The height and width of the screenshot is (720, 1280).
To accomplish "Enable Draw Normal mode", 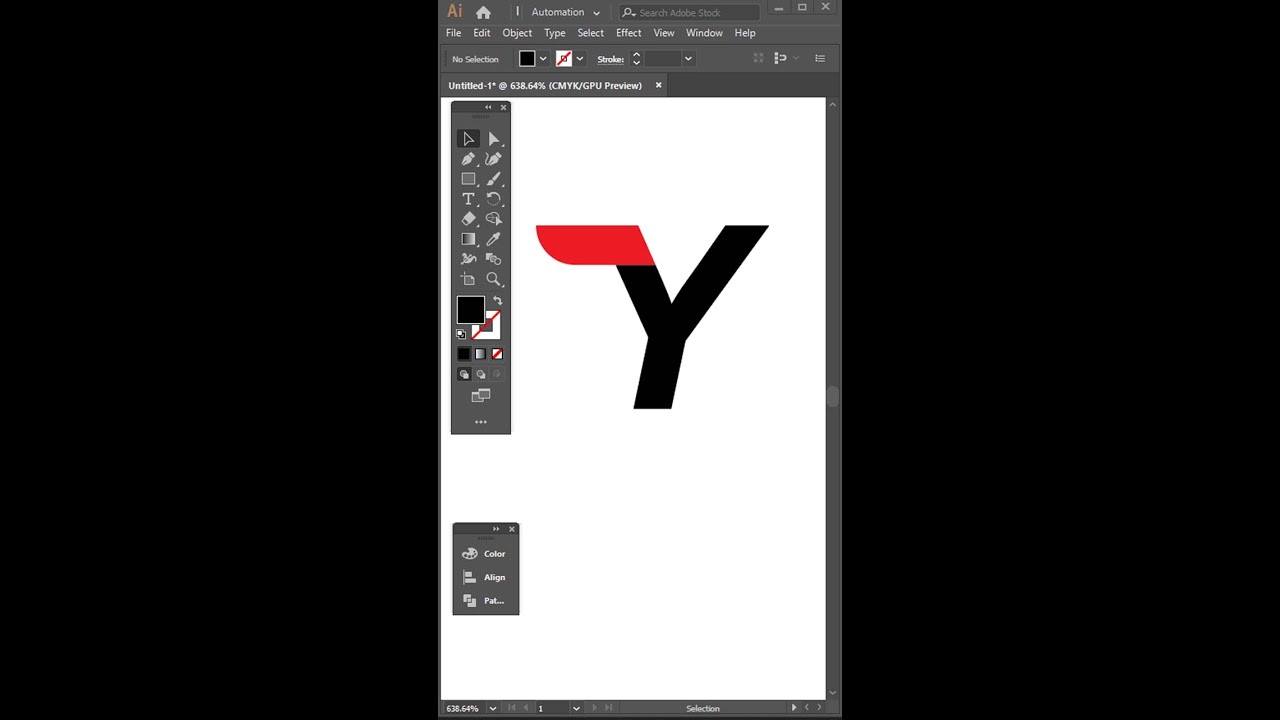I will pyautogui.click(x=464, y=374).
